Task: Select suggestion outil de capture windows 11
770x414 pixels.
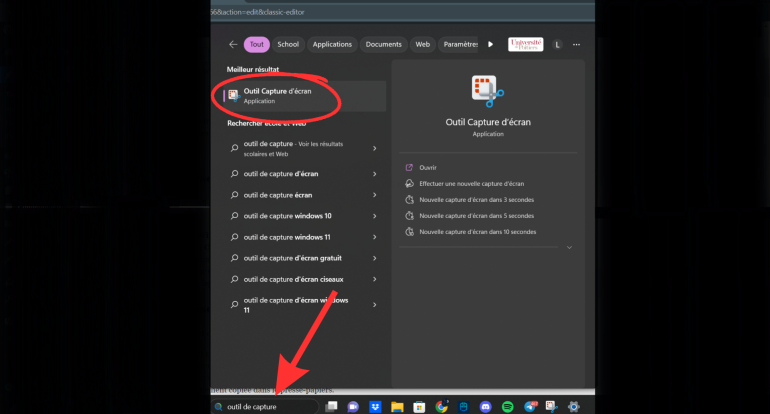Action: click(x=287, y=237)
